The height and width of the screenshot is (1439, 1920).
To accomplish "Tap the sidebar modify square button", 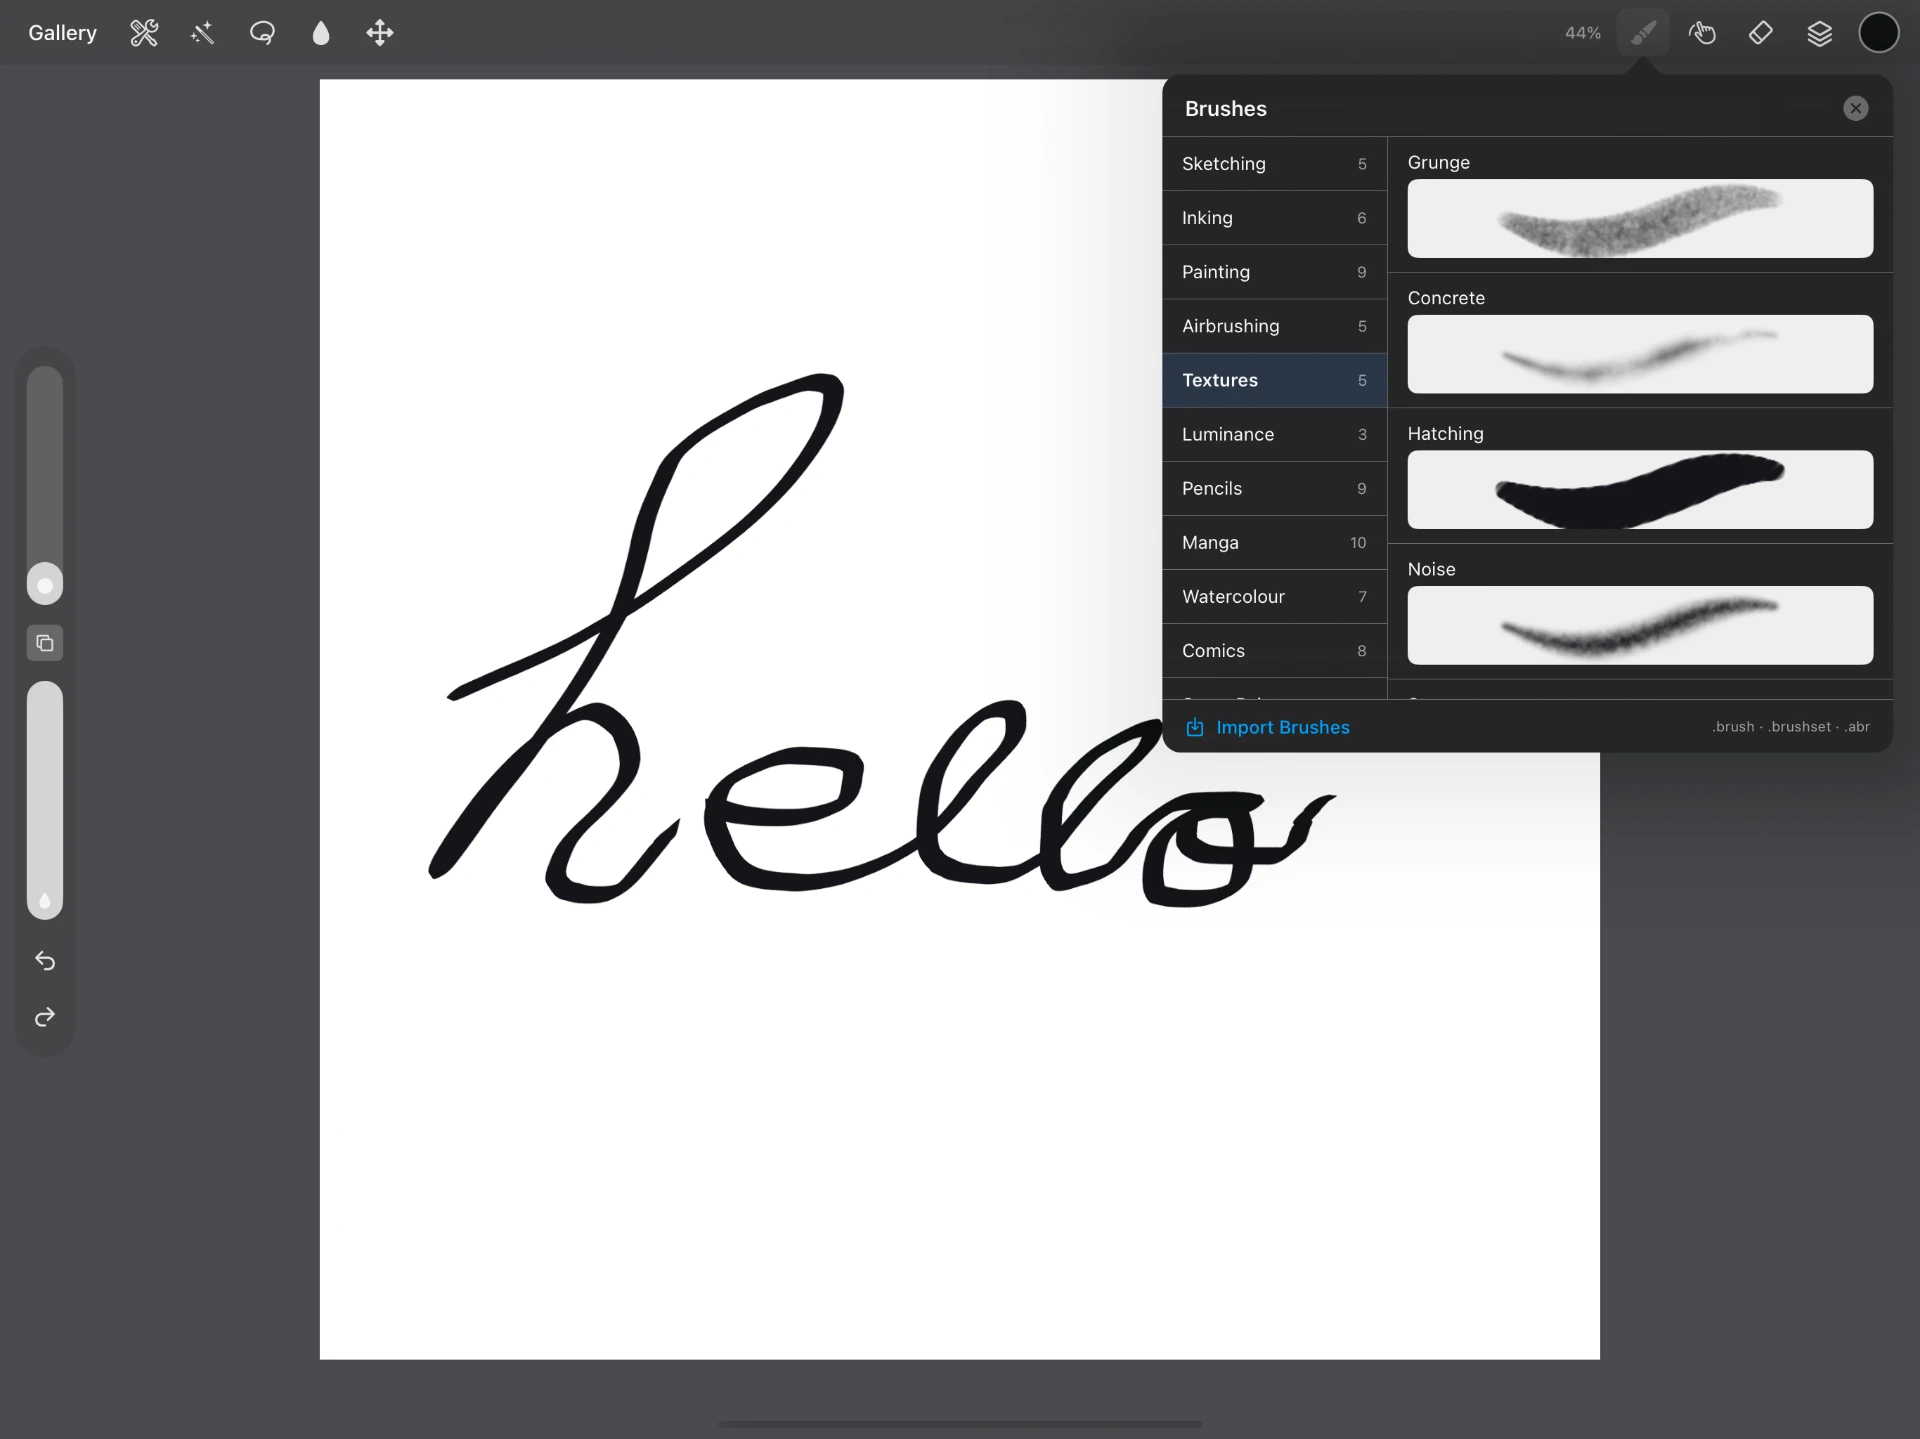I will point(45,643).
